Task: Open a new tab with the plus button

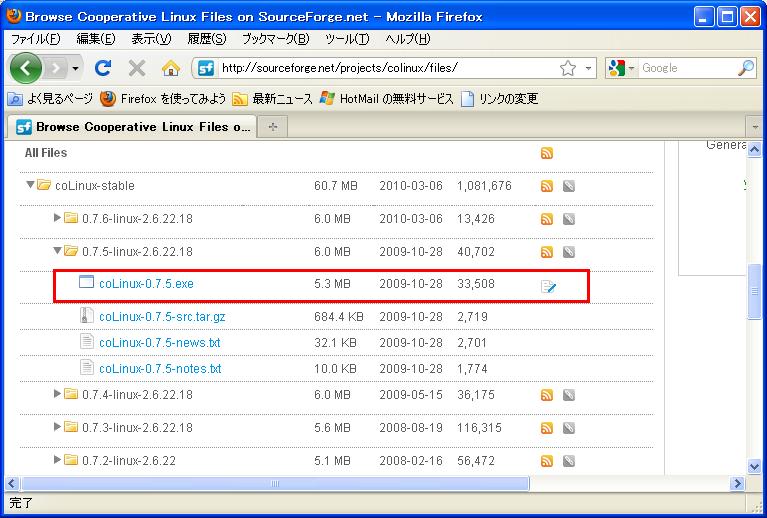Action: coord(272,127)
